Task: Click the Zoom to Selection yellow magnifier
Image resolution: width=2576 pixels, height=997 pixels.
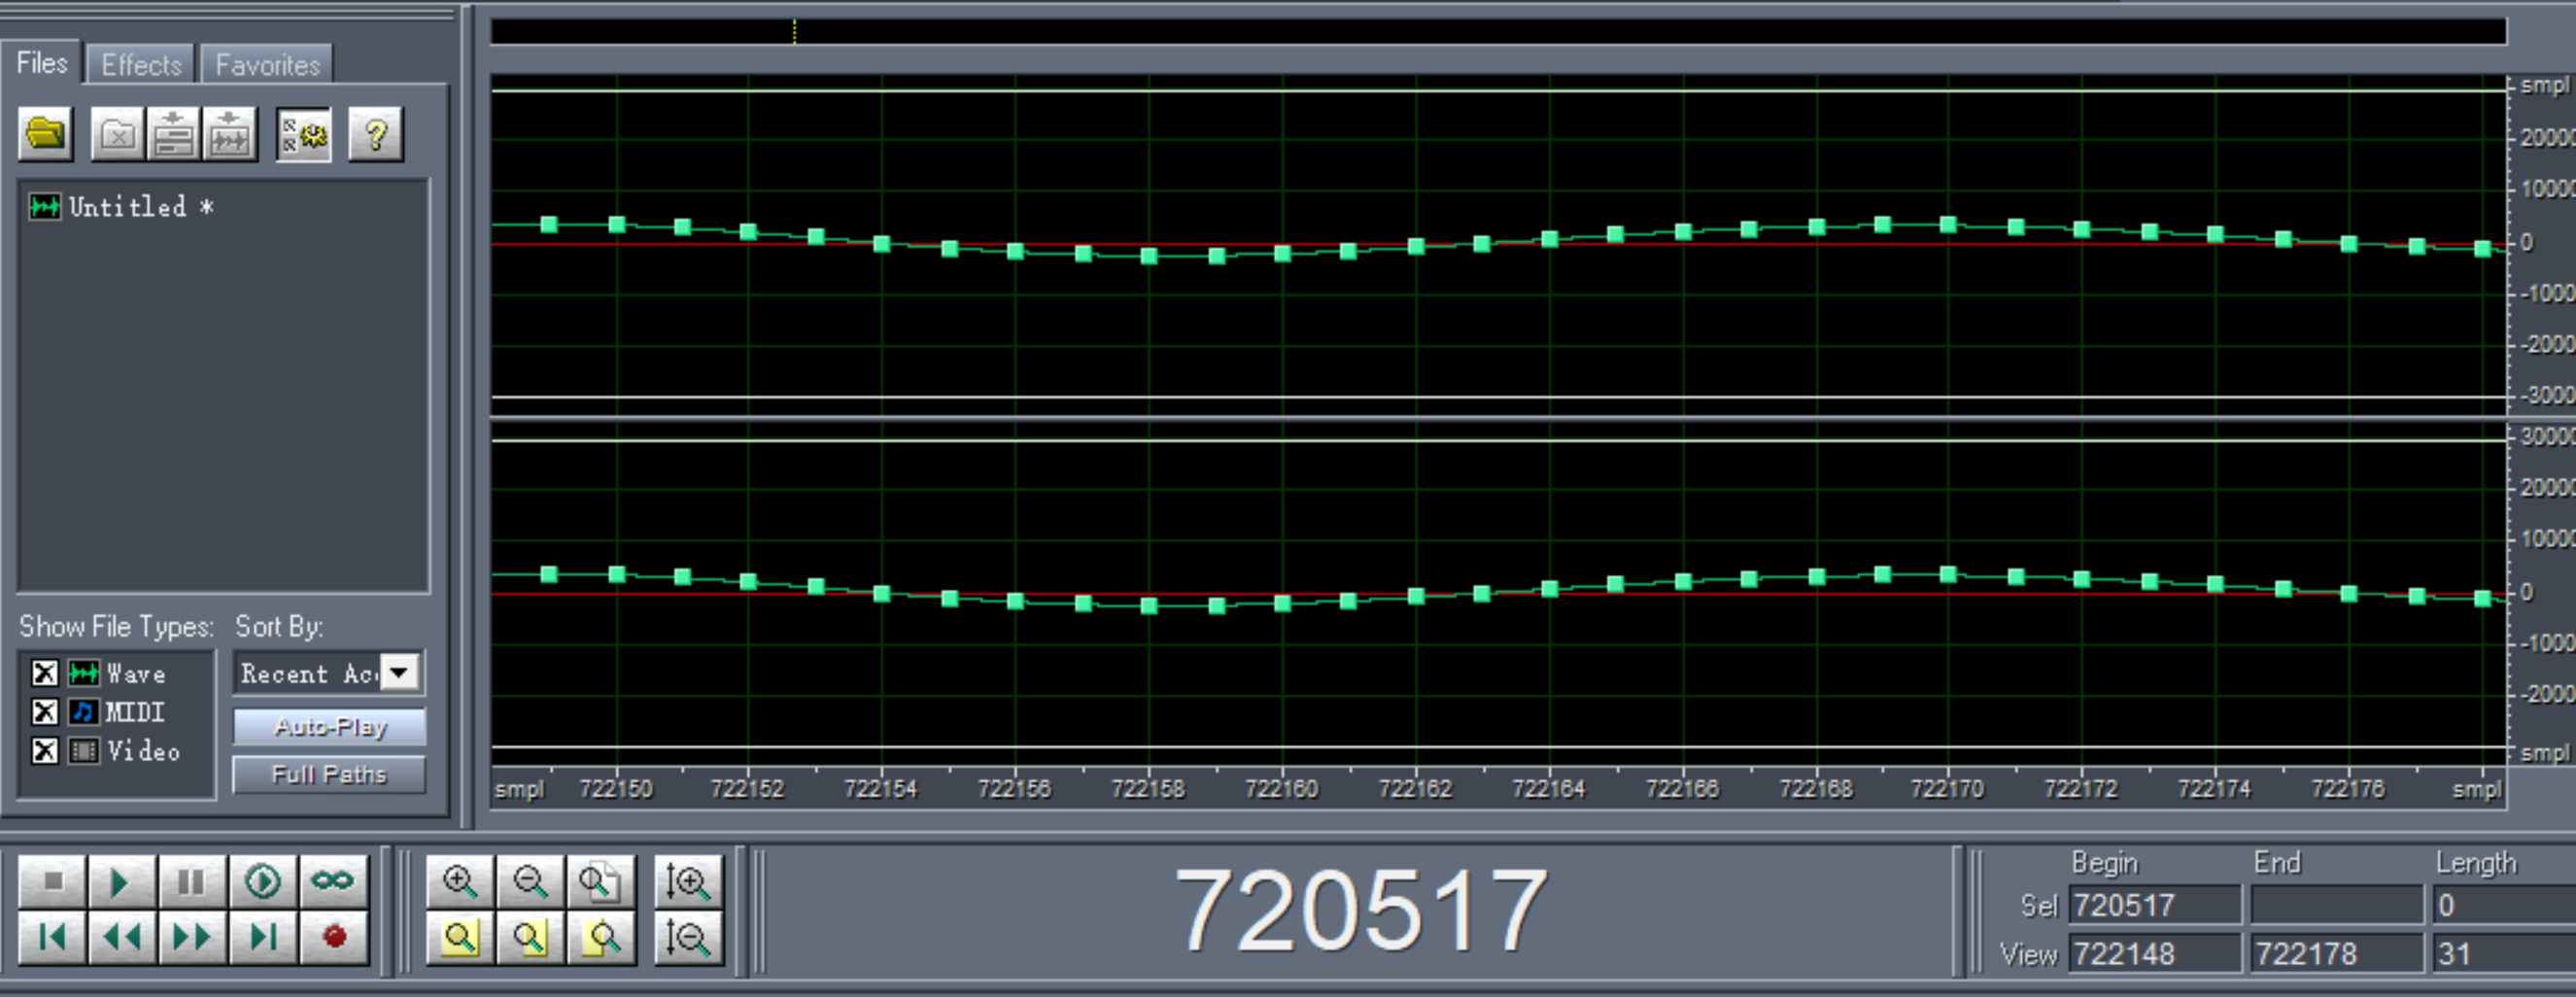Action: tap(460, 937)
